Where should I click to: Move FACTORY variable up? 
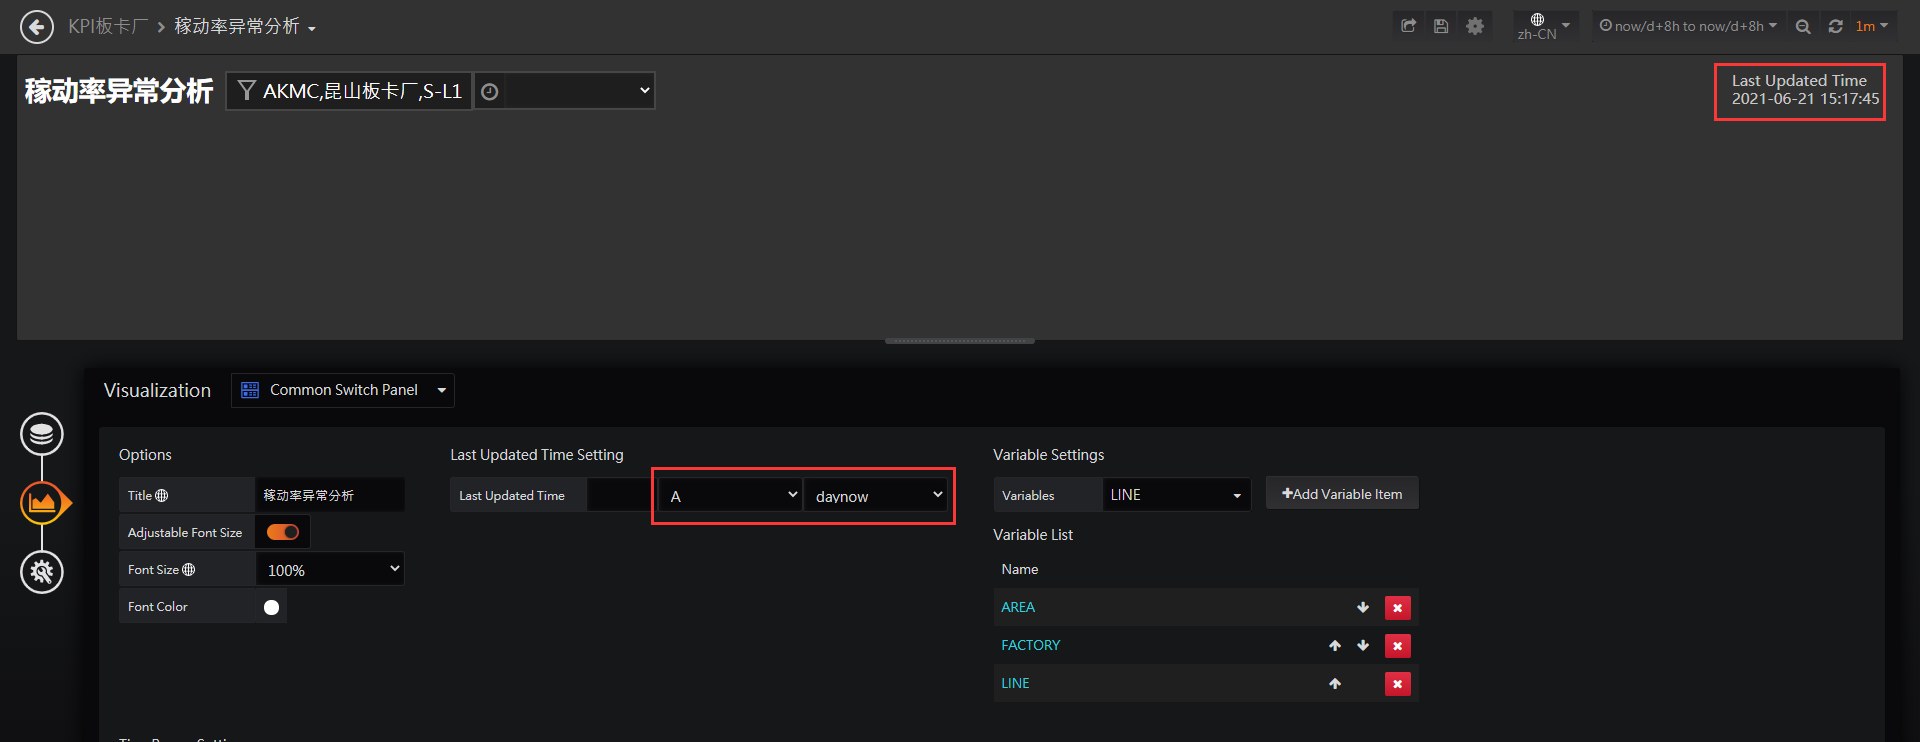(1335, 645)
